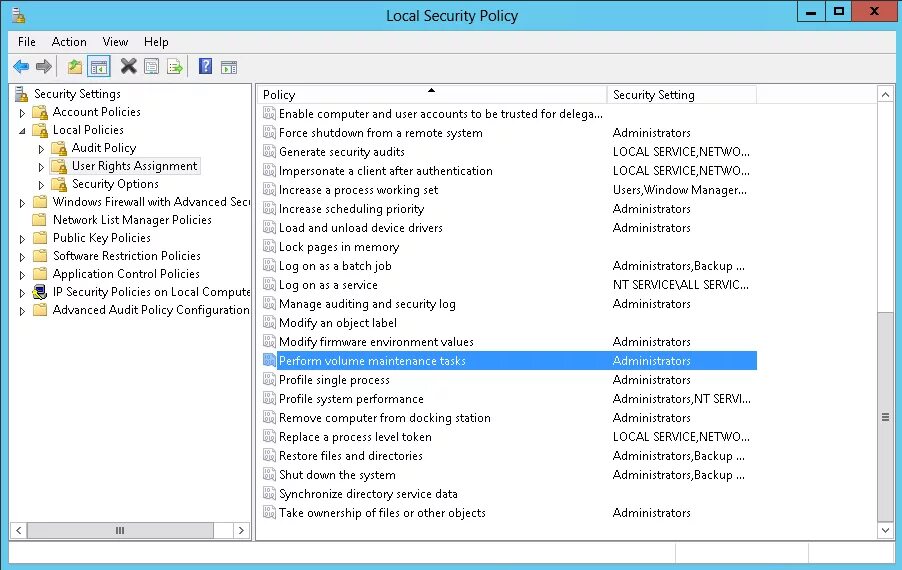Click the Up one level folder icon
Viewport: 902px width, 570px height.
click(x=75, y=67)
